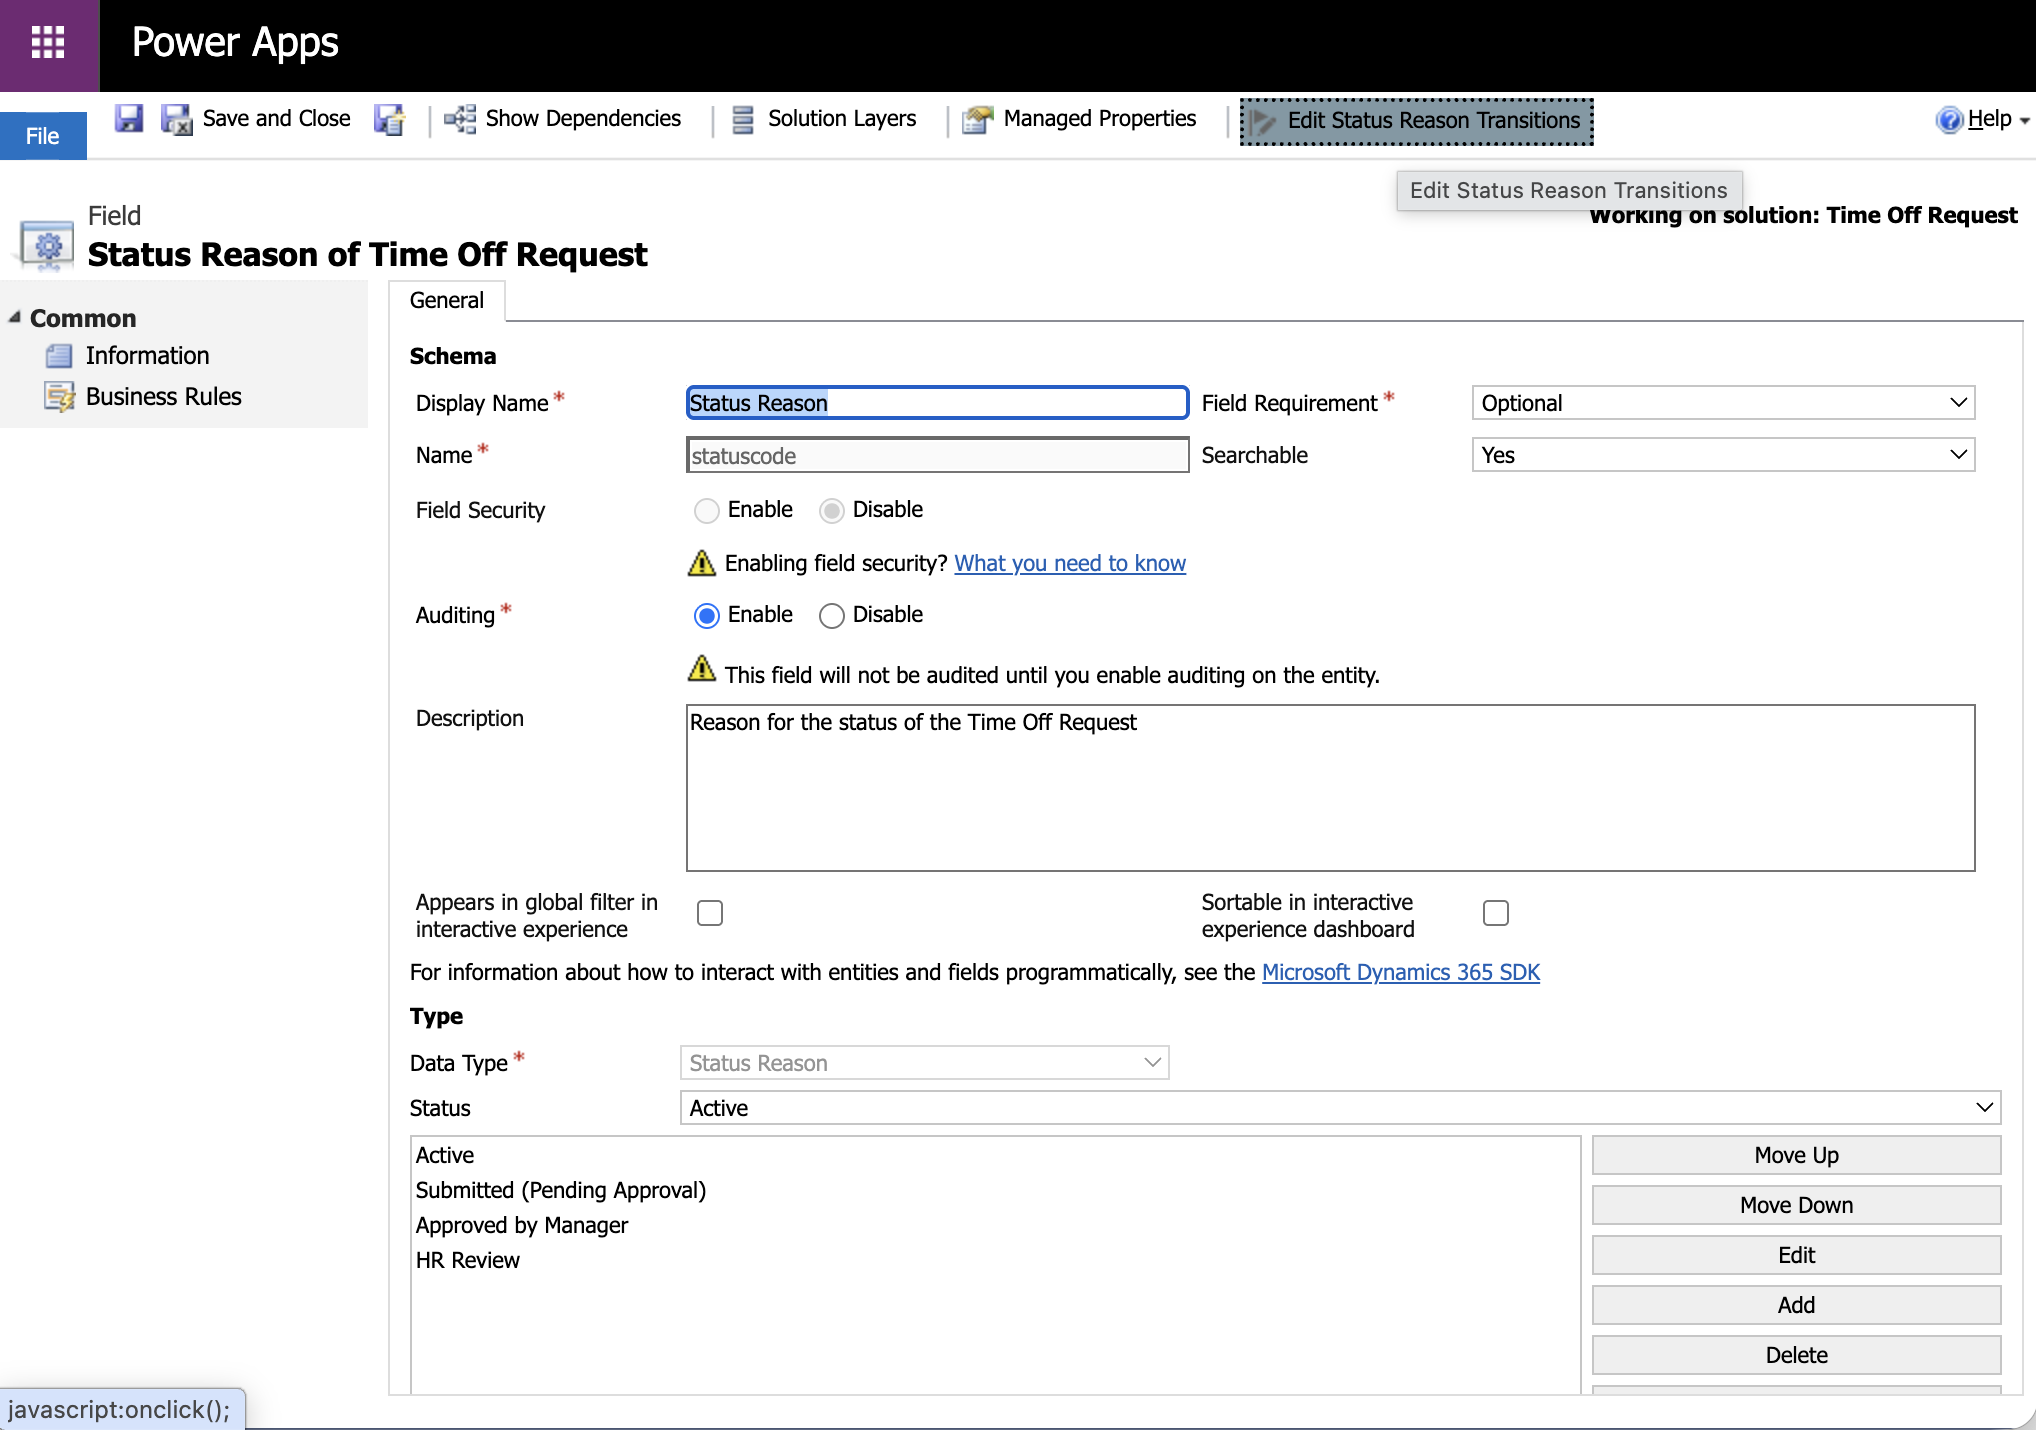
Task: Click the Help label
Action: 1989,119
